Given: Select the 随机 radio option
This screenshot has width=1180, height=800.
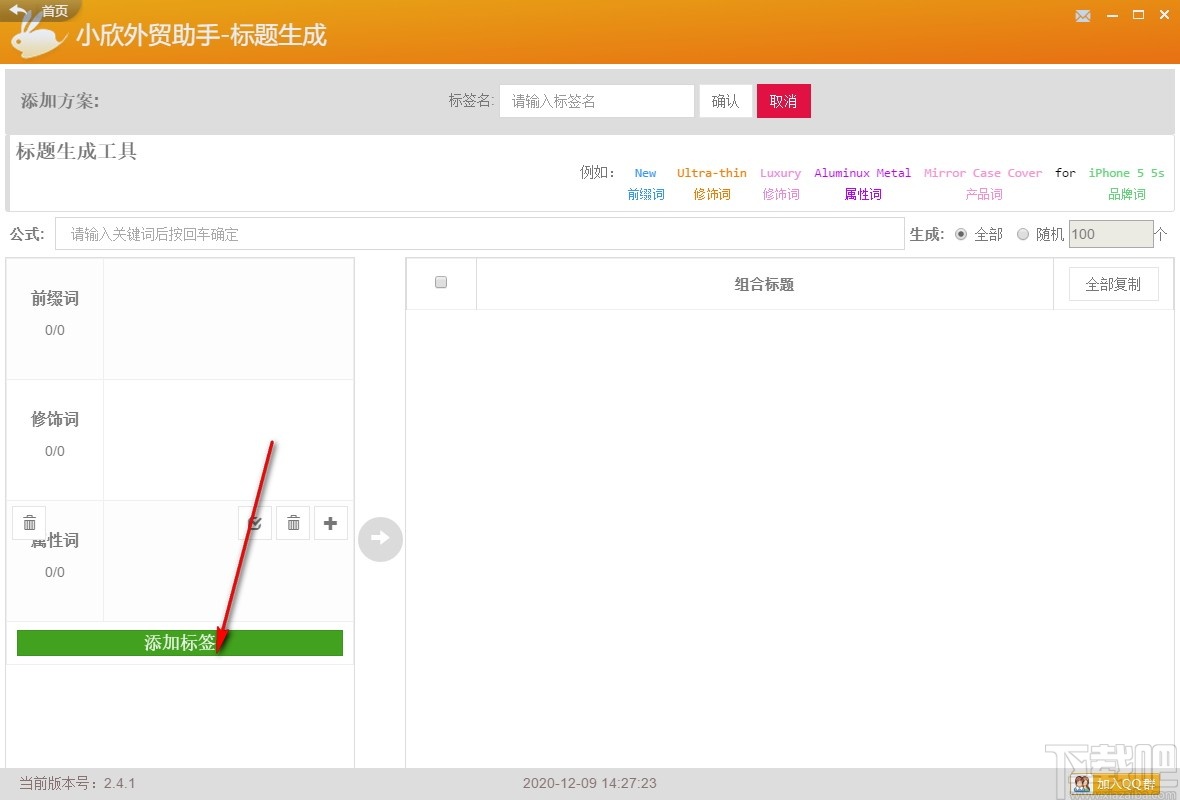Looking at the screenshot, I should click(x=1023, y=234).
